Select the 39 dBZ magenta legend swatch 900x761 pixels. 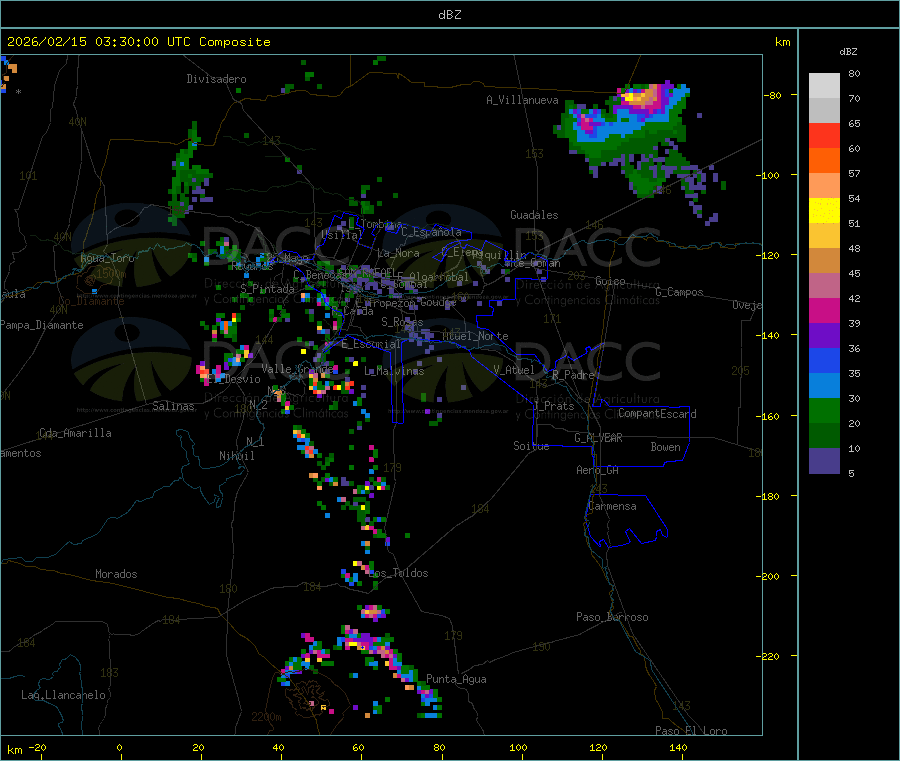pos(824,310)
